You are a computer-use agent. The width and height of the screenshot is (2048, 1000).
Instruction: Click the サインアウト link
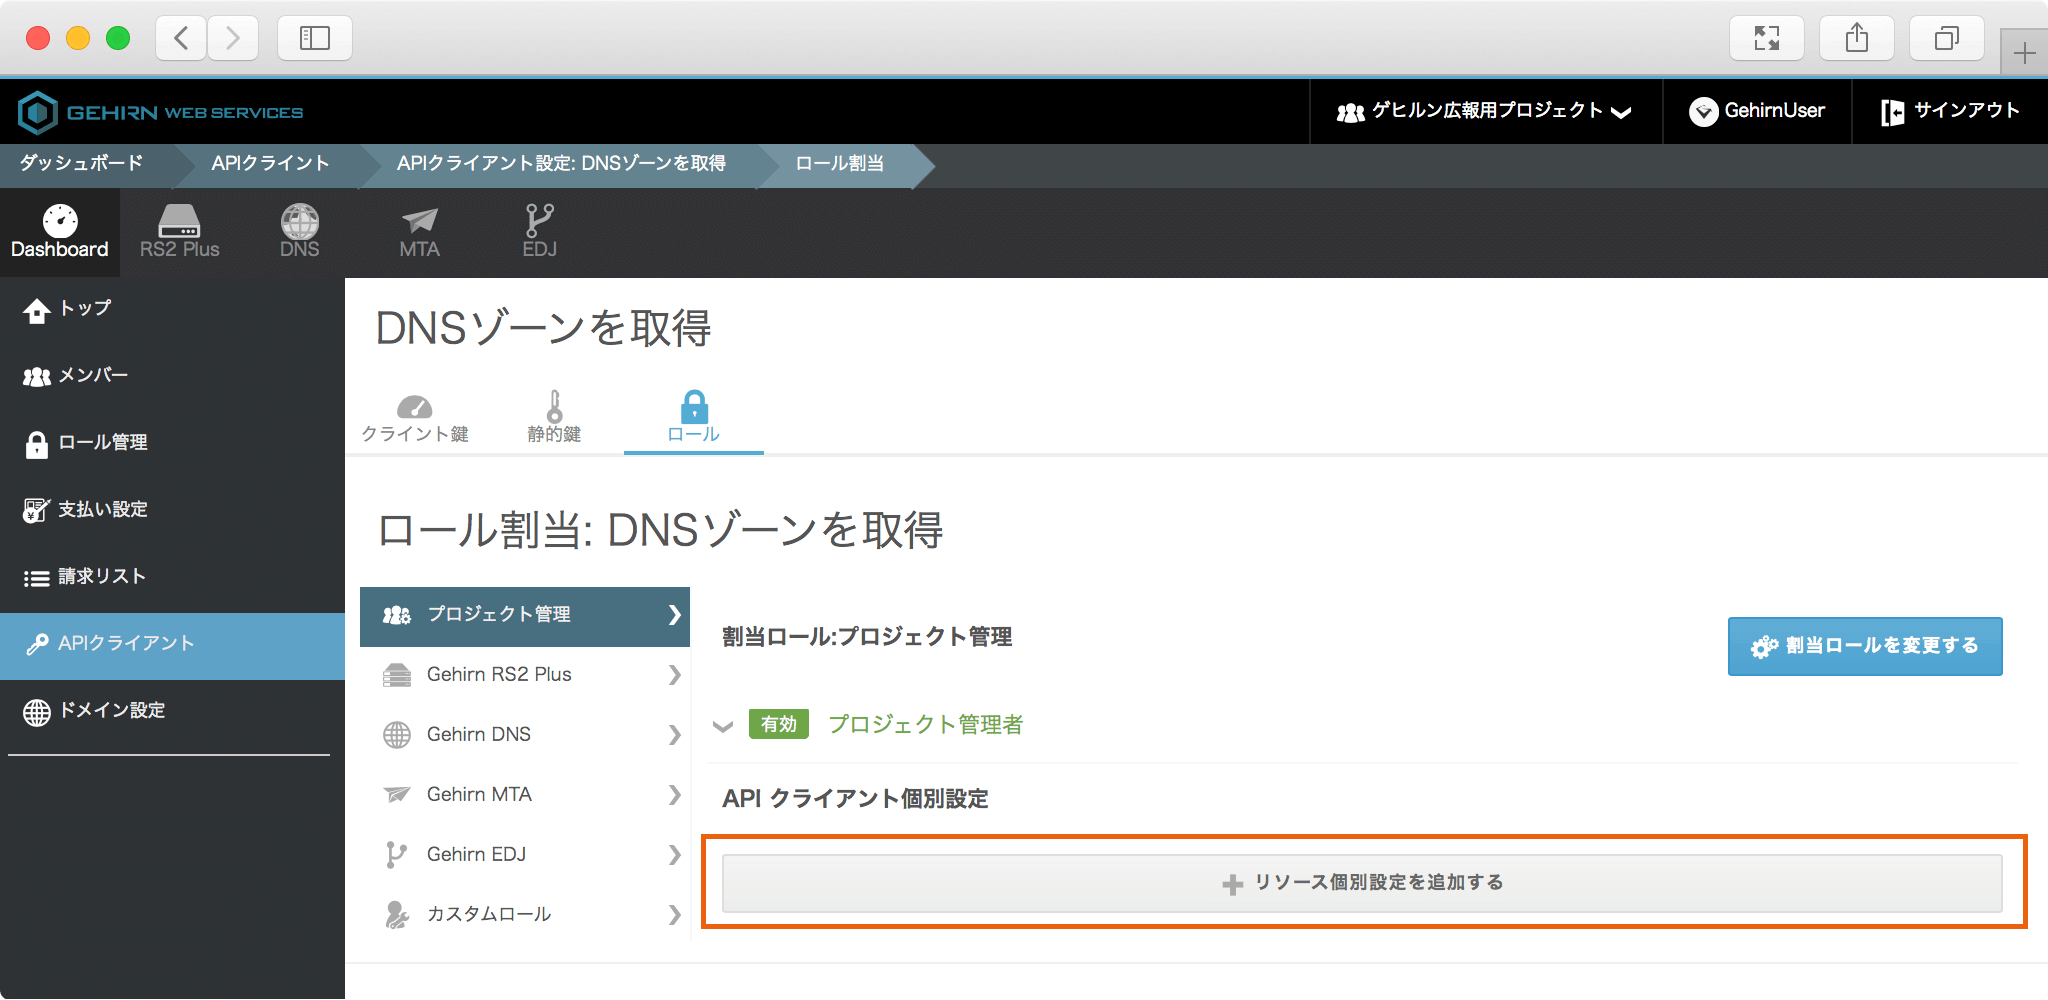point(1950,111)
